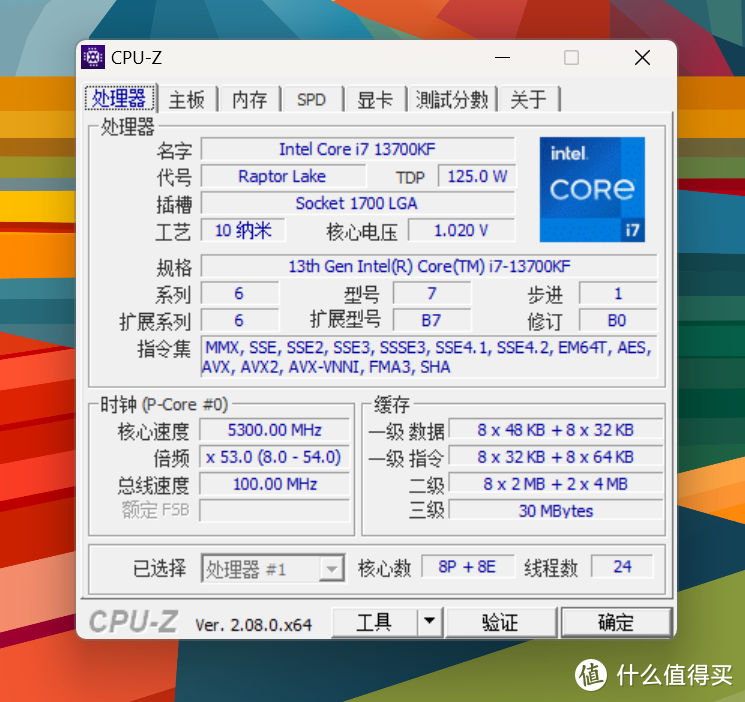Click the CPU-Z app icon in title bar
745x702 pixels.
click(93, 57)
